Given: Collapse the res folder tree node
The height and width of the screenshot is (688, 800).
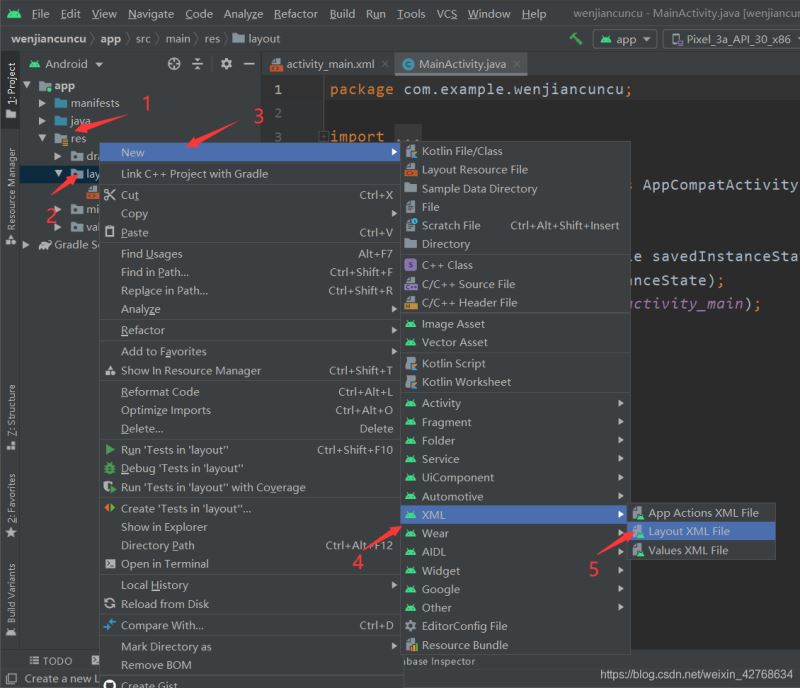Looking at the screenshot, I should (x=43, y=139).
